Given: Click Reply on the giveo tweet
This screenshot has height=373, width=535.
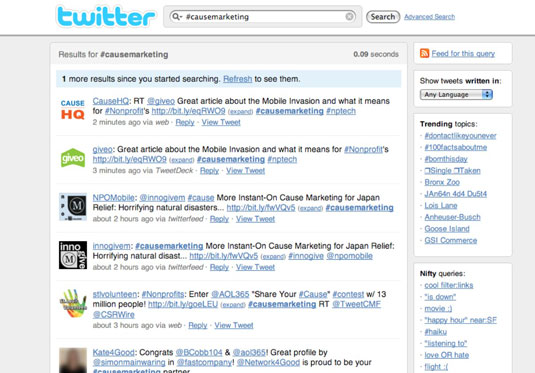Looking at the screenshot, I should 209,171.
